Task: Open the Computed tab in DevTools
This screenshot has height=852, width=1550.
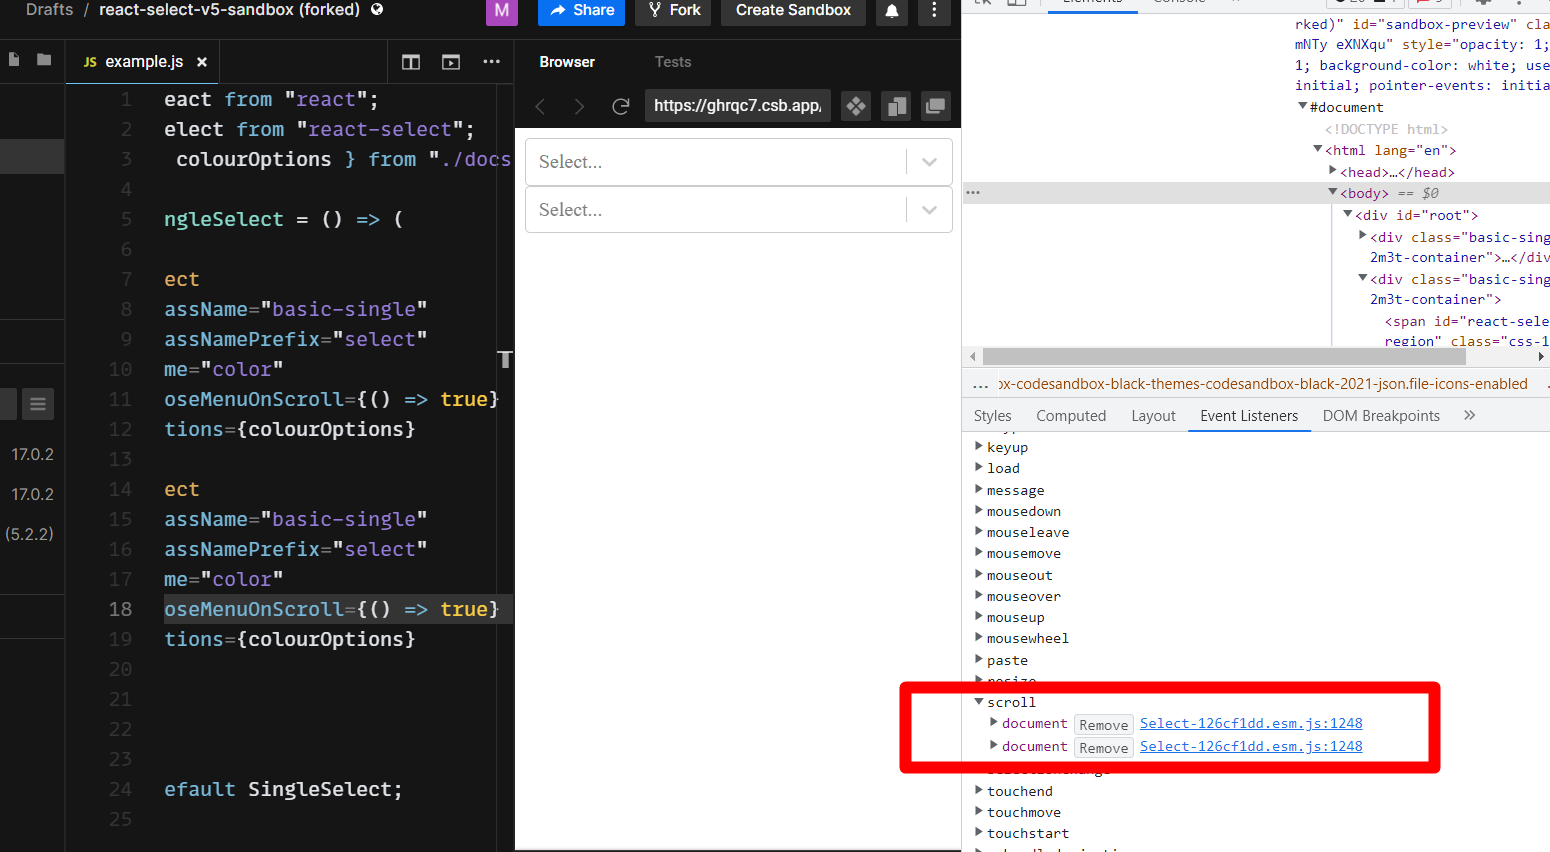Action: (x=1070, y=415)
